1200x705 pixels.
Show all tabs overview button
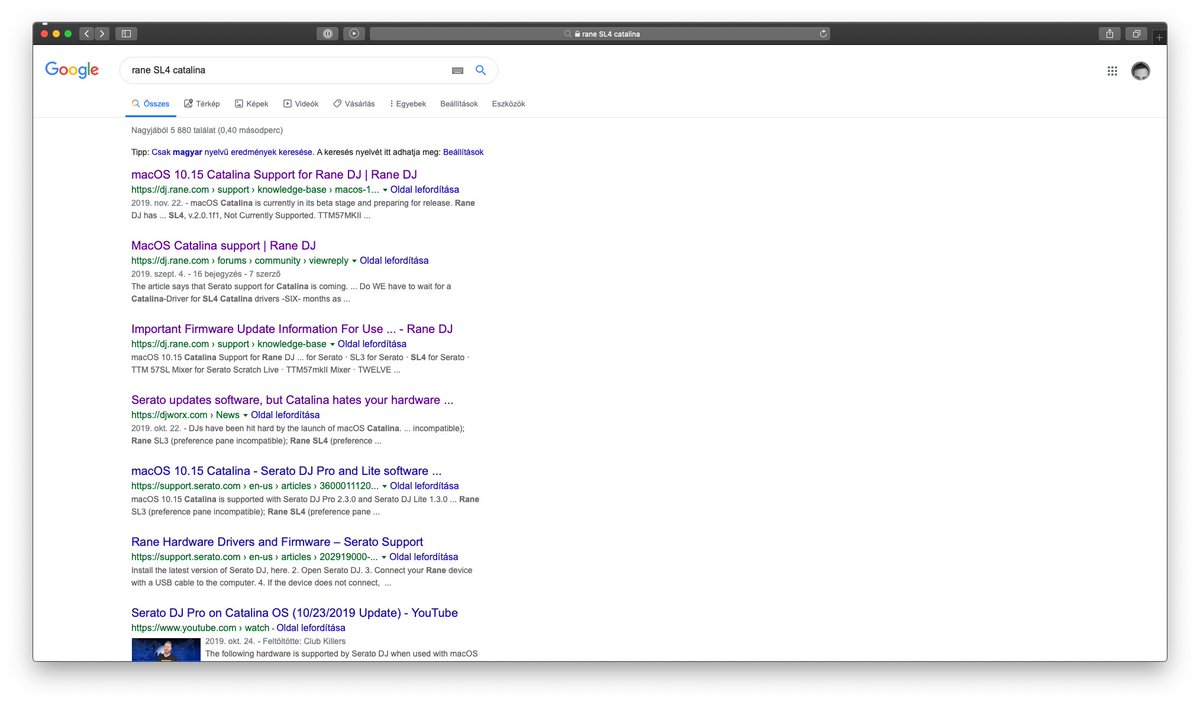[1137, 33]
